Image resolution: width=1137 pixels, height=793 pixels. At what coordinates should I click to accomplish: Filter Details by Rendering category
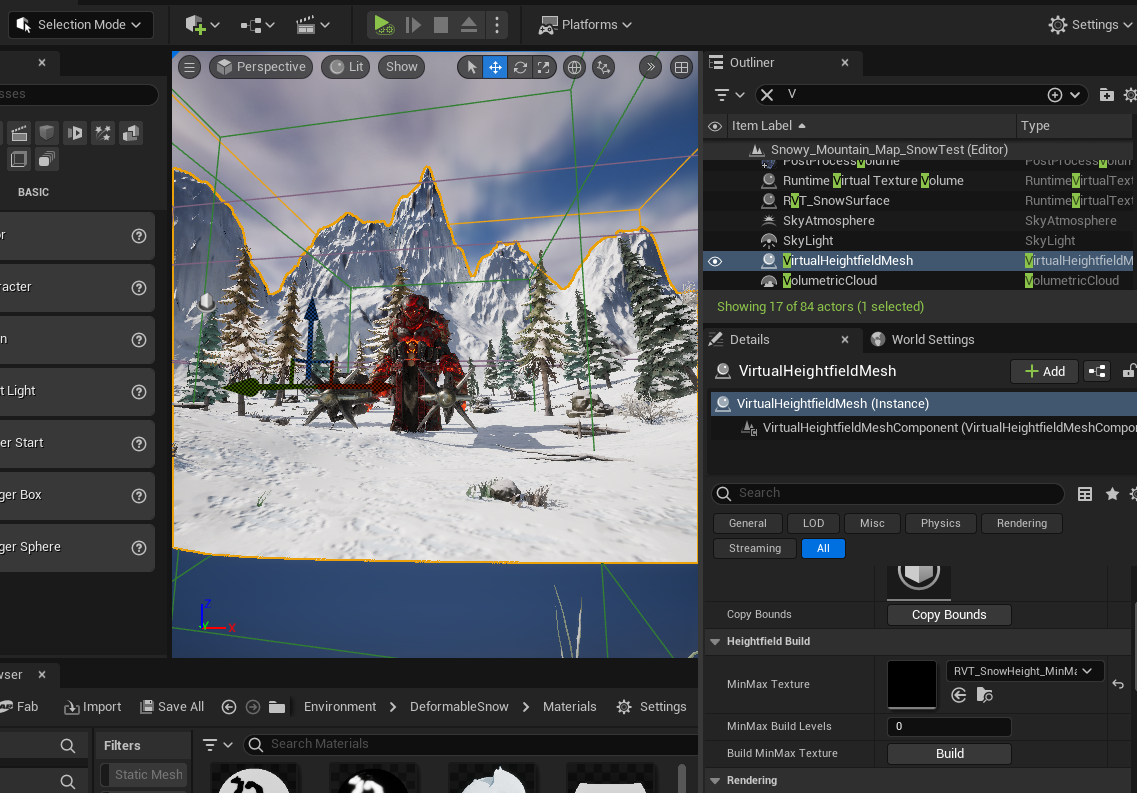click(1021, 523)
